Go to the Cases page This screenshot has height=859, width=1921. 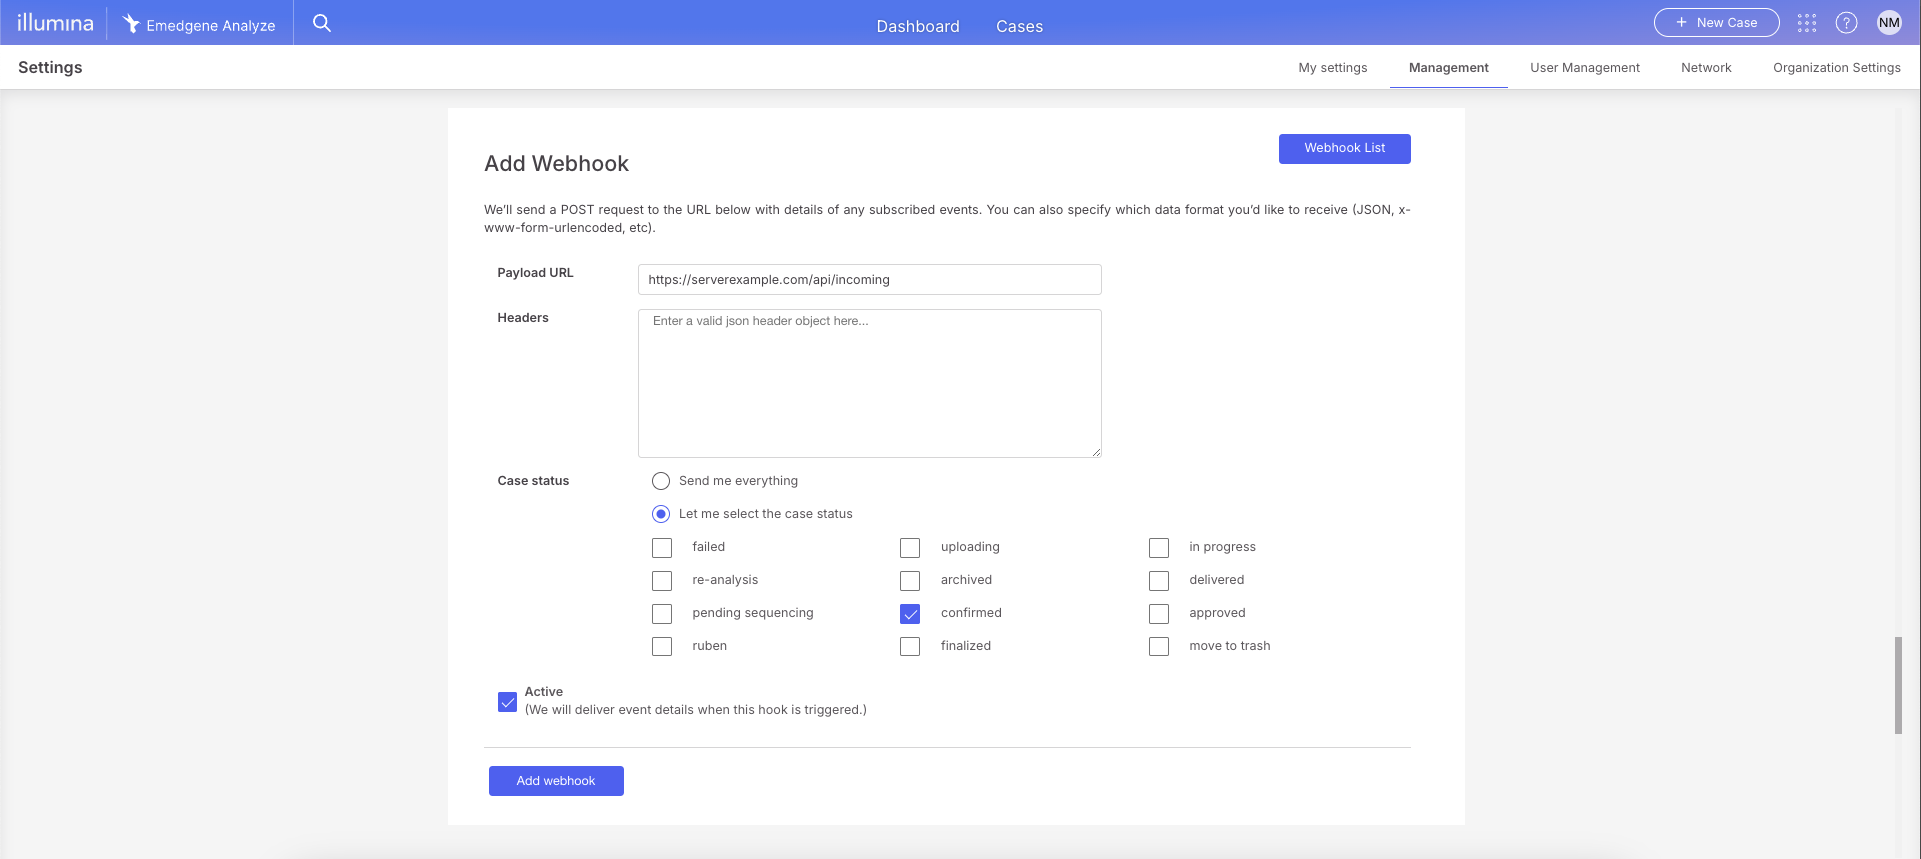click(1019, 26)
